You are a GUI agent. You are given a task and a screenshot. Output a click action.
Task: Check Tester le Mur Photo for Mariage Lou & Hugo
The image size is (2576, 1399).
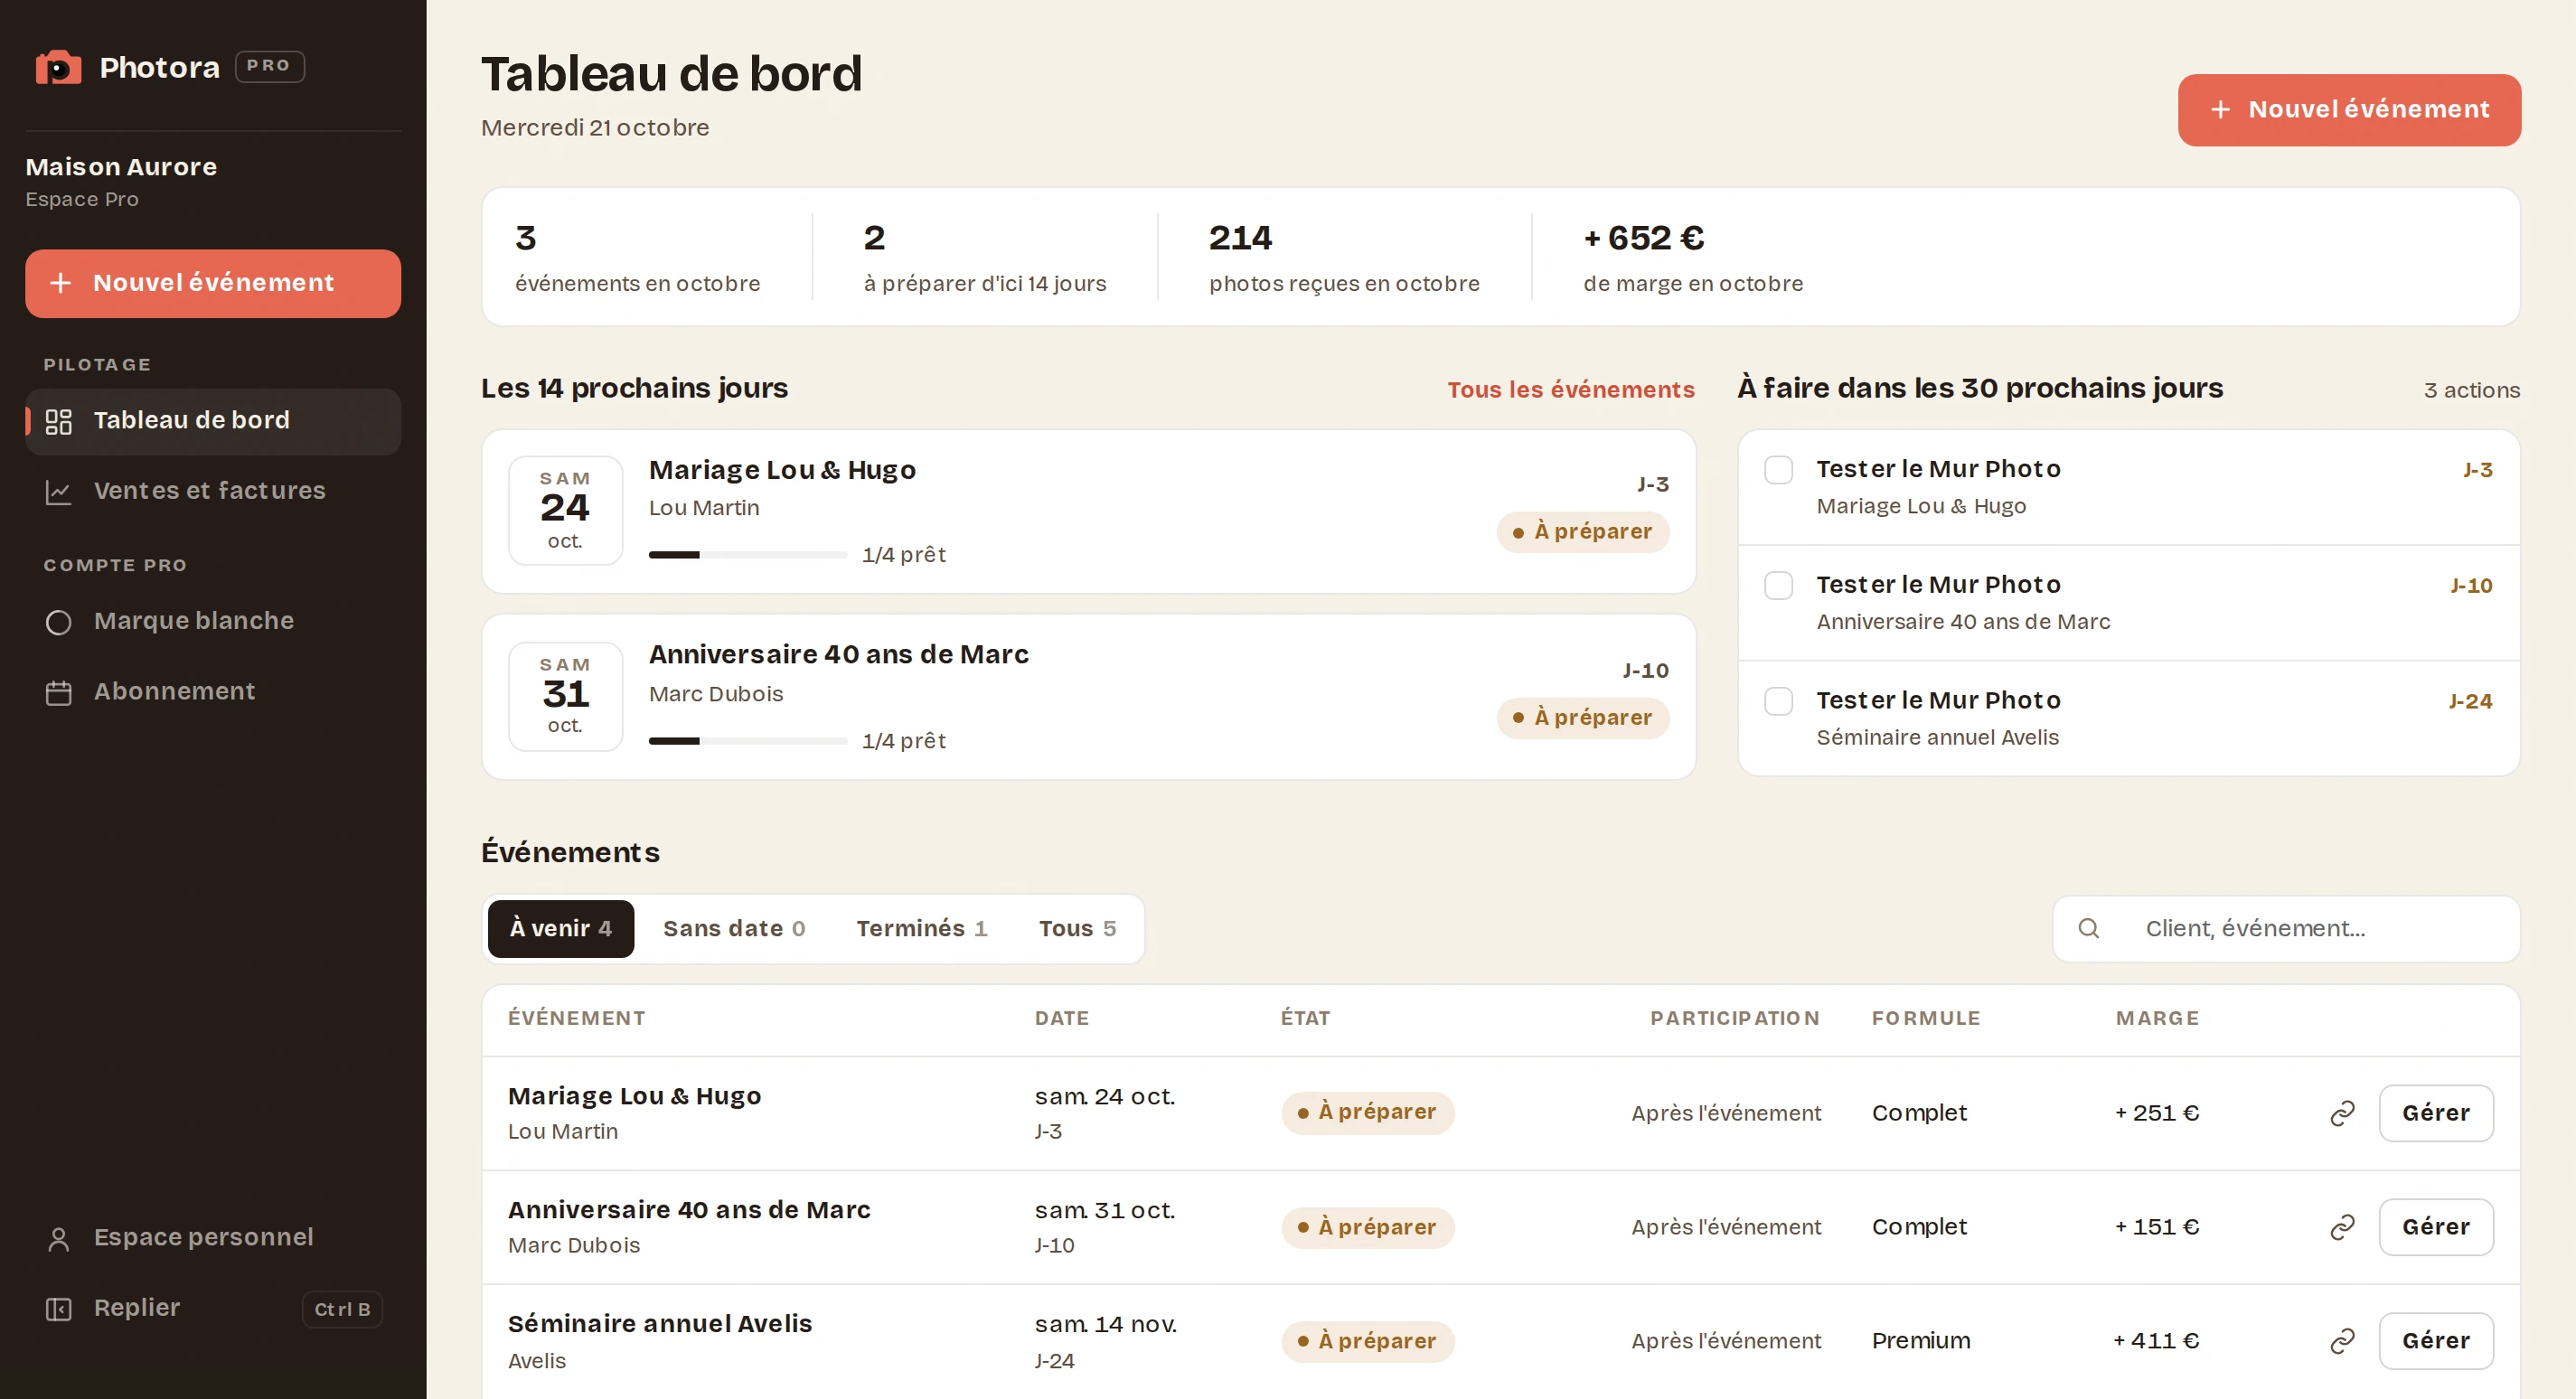point(1779,470)
